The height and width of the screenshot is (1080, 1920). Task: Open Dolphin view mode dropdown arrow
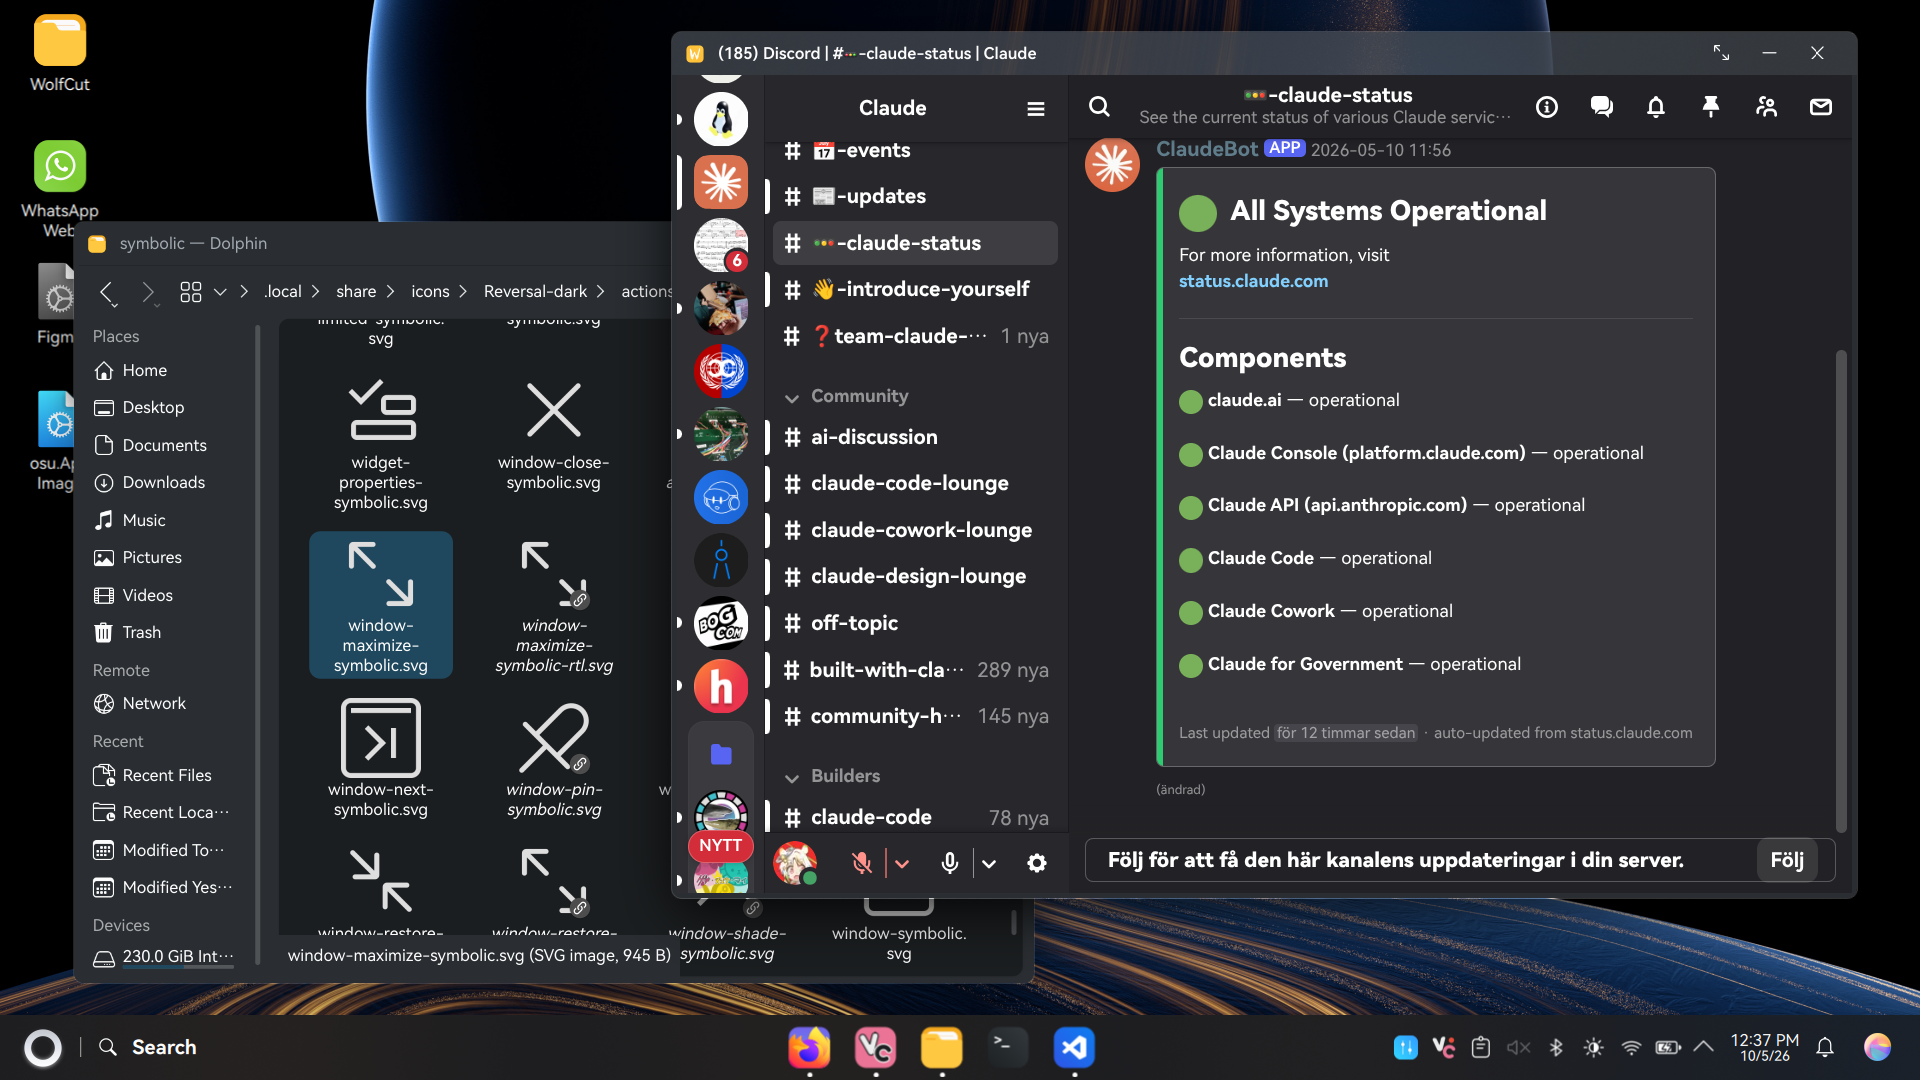(220, 292)
